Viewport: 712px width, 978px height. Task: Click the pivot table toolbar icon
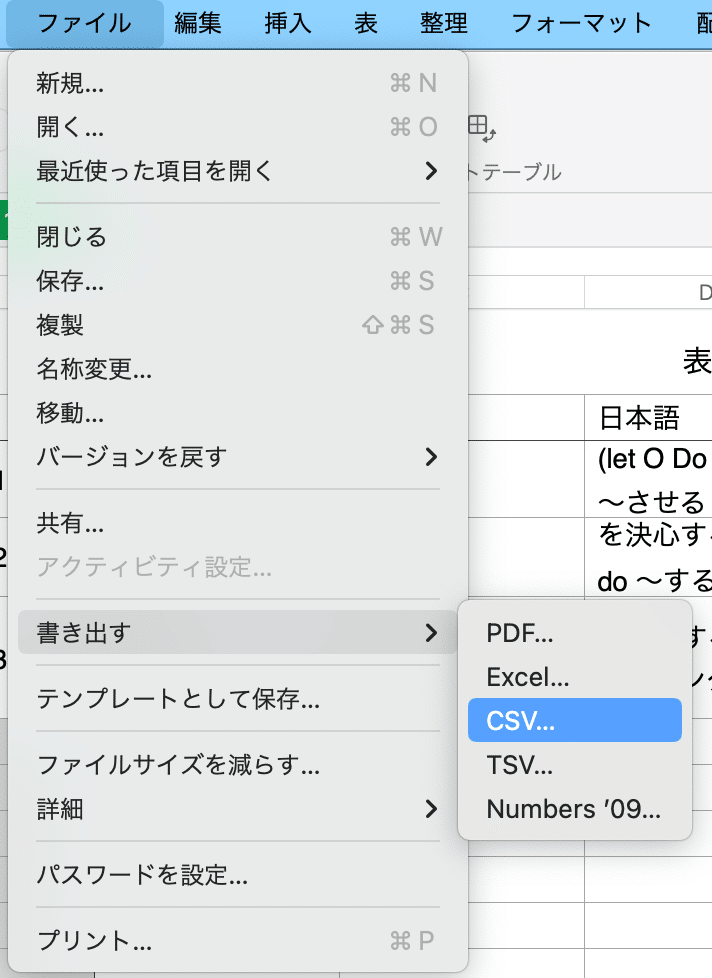[482, 127]
